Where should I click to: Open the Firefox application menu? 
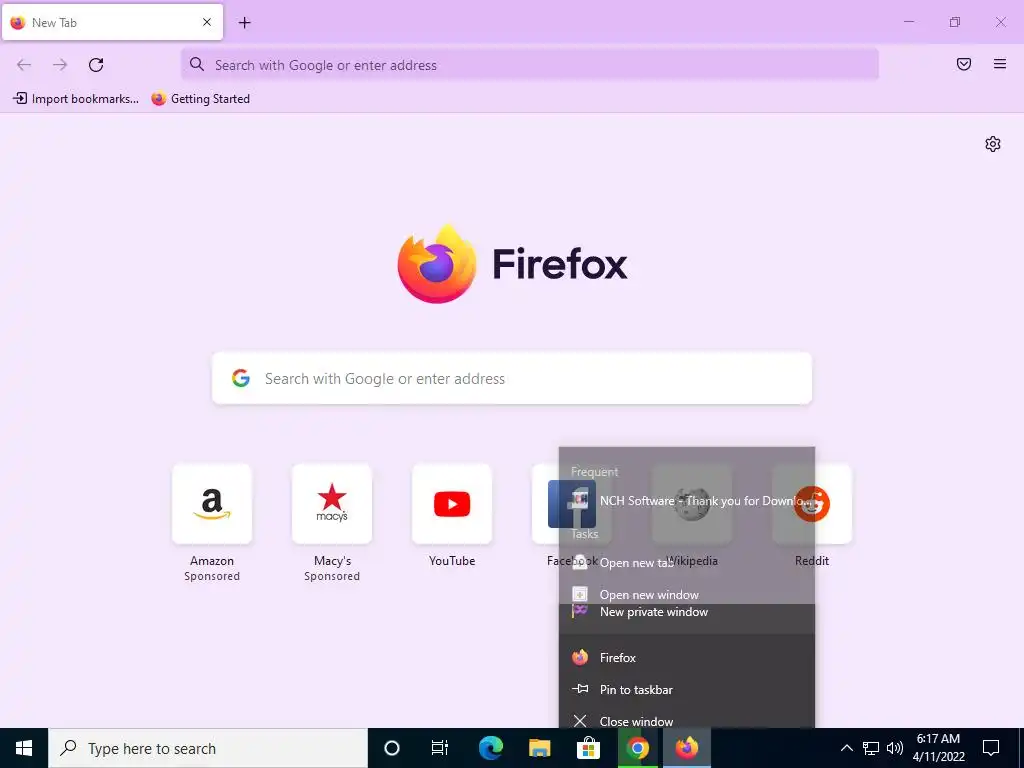(x=1000, y=64)
